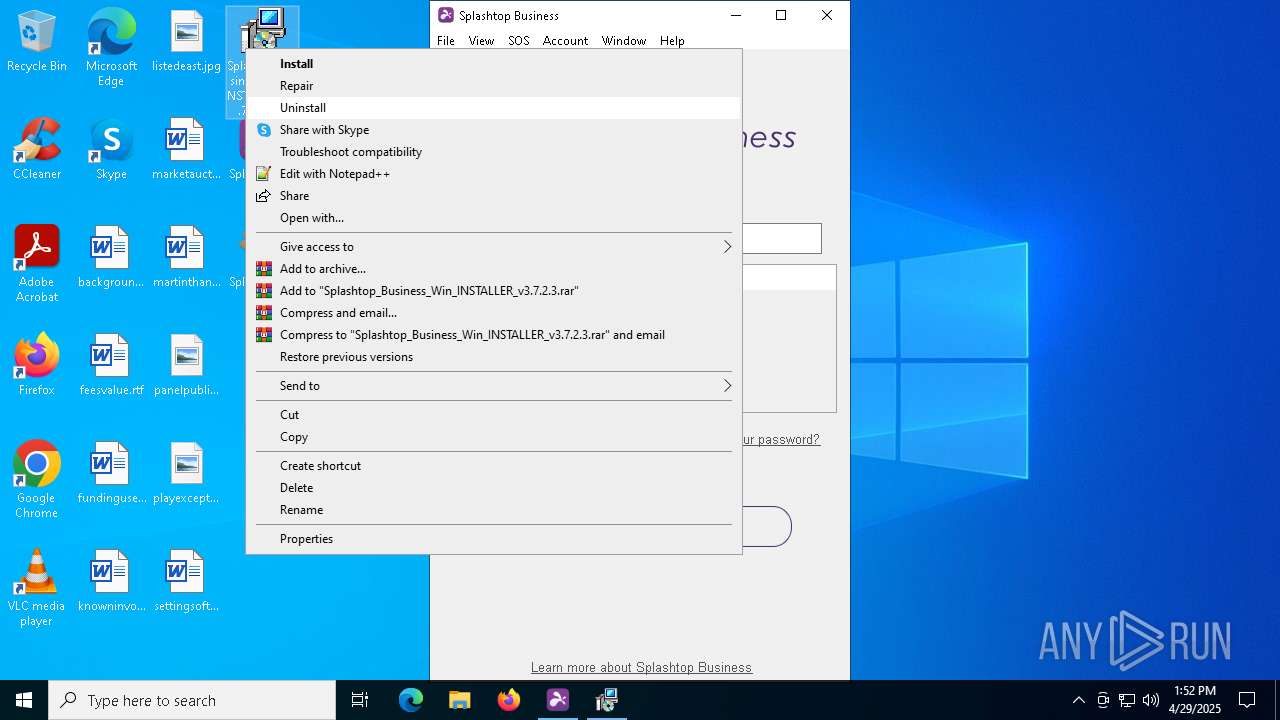This screenshot has height=720, width=1280.
Task: Open Adobe Acrobat desktop shortcut
Action: coord(37,265)
